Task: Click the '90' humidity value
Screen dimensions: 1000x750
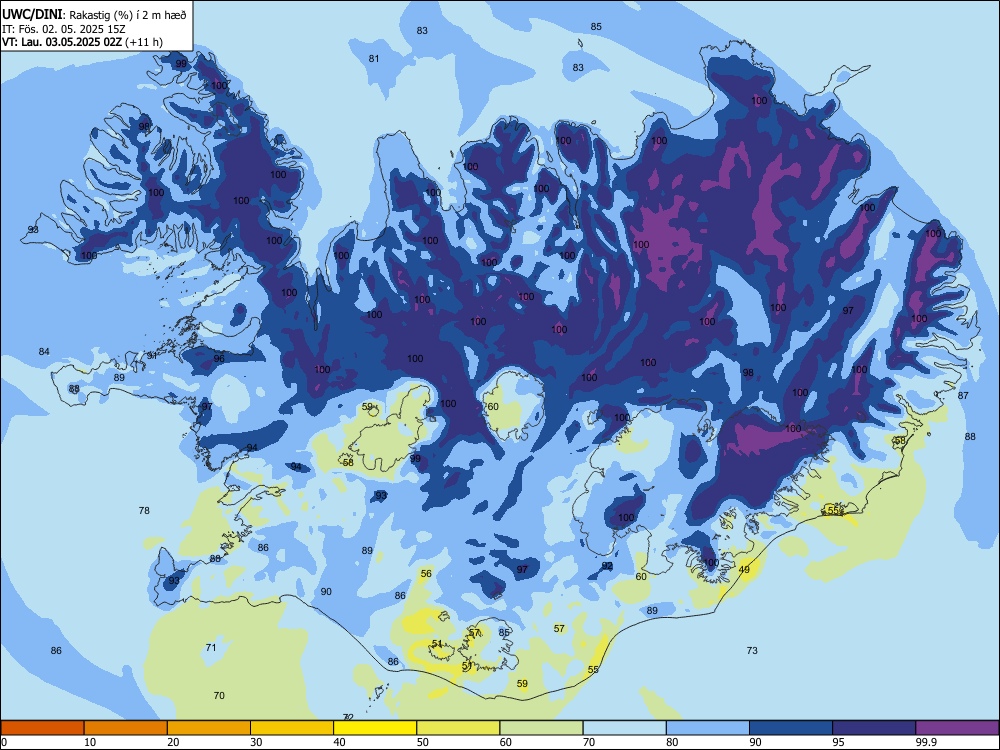Action: click(326, 591)
